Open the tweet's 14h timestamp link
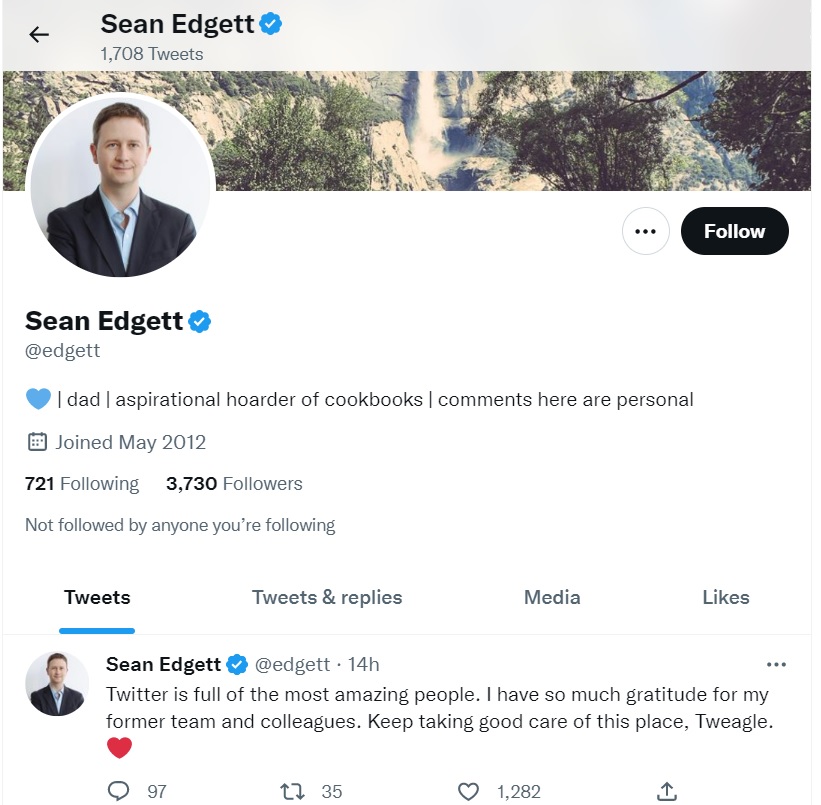The image size is (821, 805). pyautogui.click(x=364, y=665)
